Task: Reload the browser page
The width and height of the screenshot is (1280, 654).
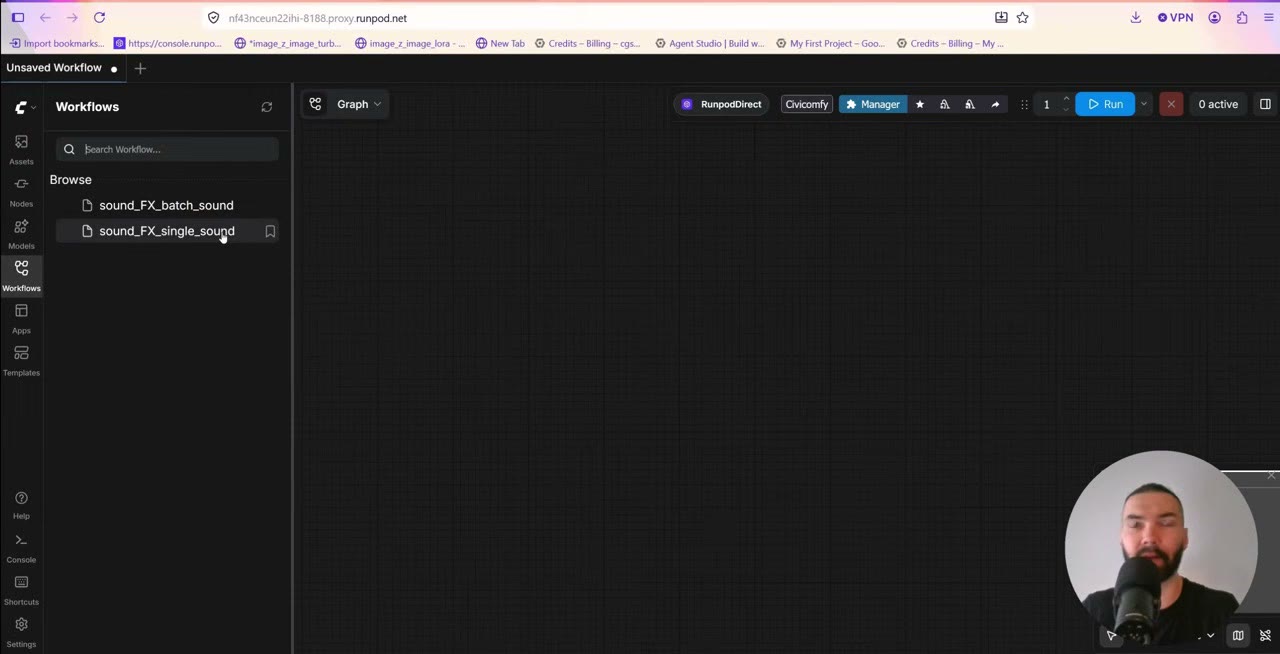Action: [99, 18]
